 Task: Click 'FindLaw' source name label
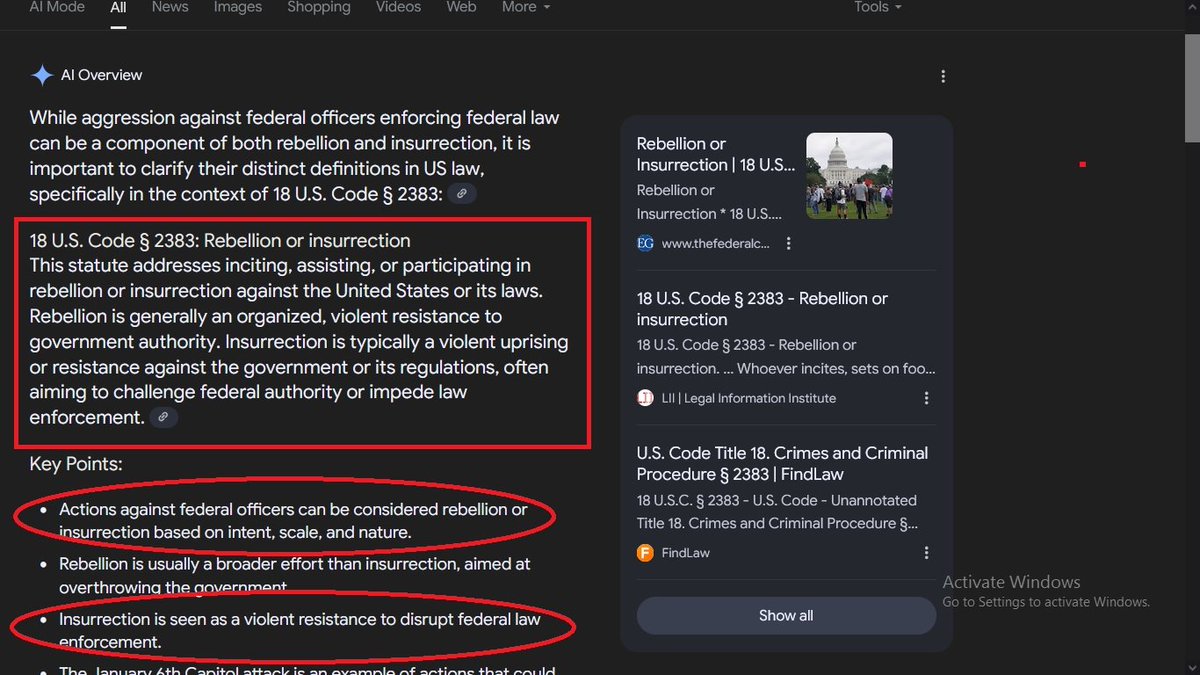point(686,553)
